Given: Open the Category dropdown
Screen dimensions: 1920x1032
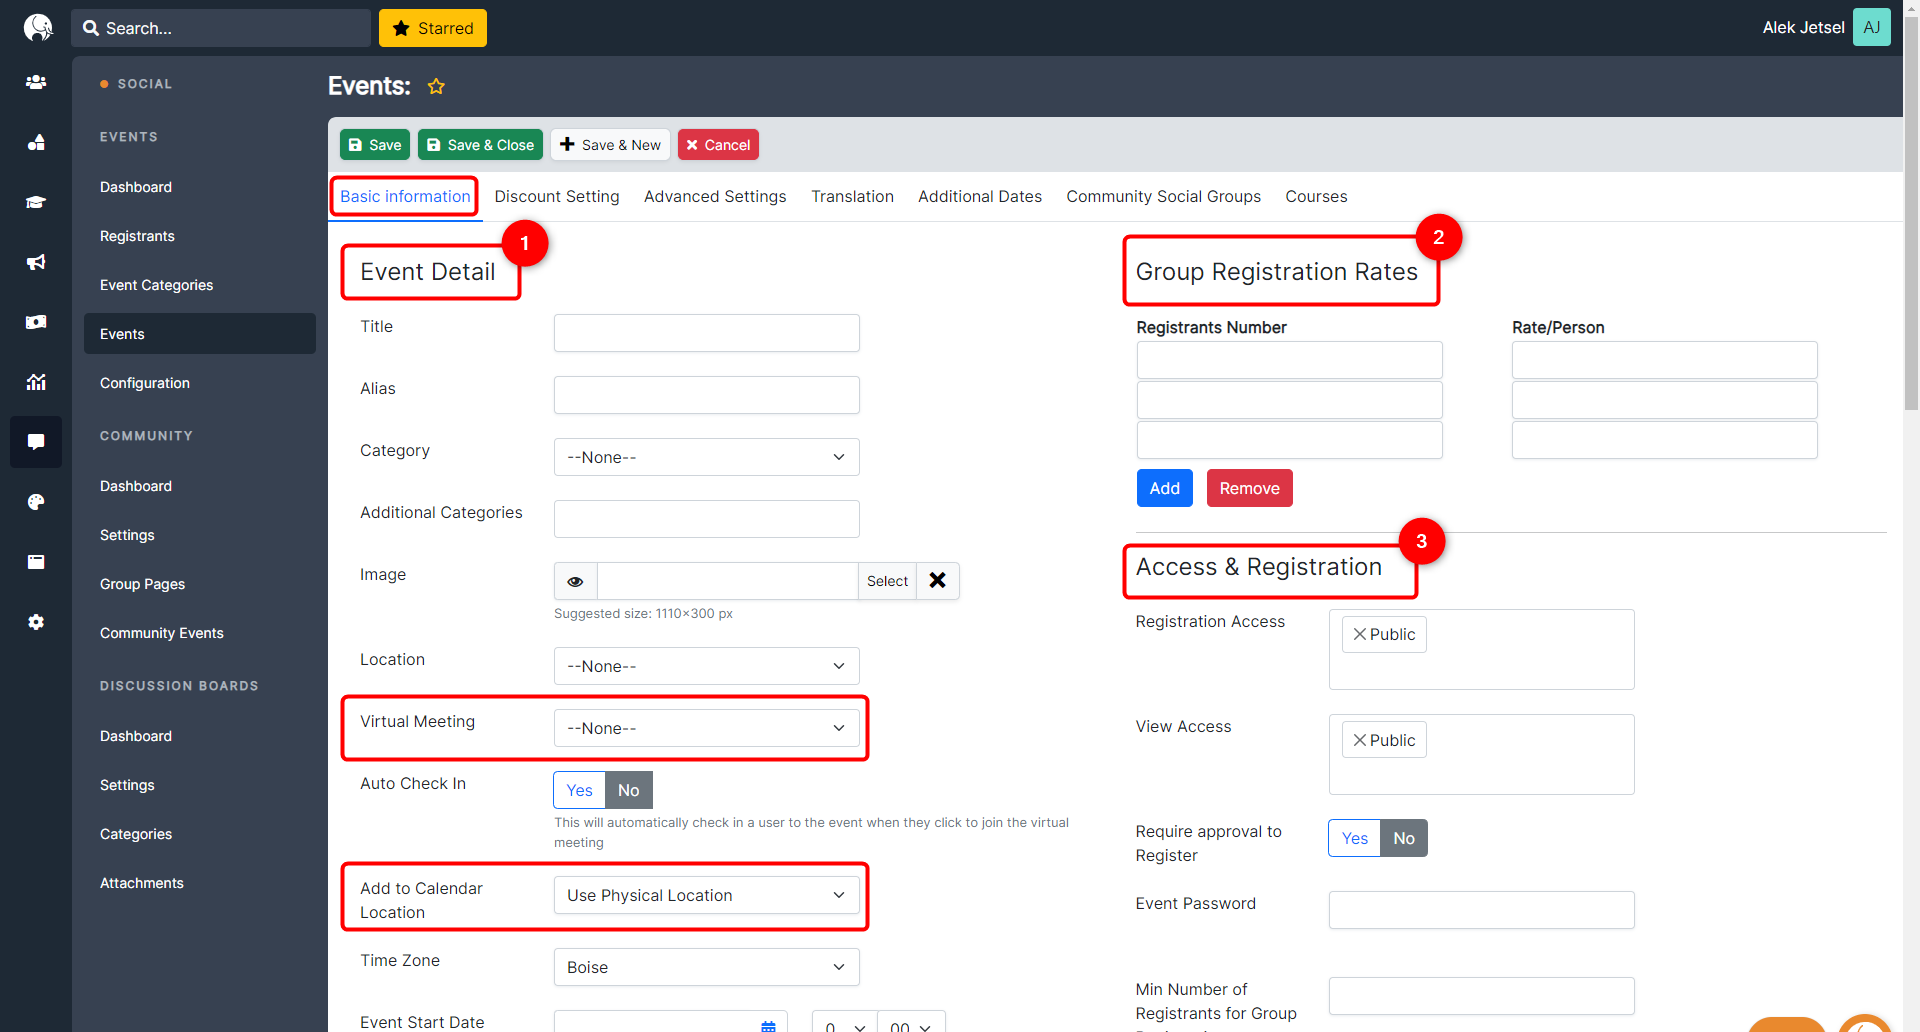Looking at the screenshot, I should click(706, 457).
